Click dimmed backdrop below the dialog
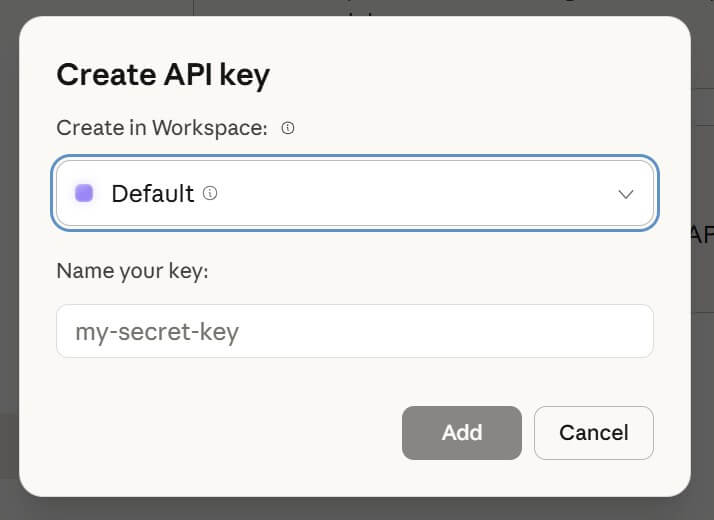714x520 pixels. (x=355, y=508)
